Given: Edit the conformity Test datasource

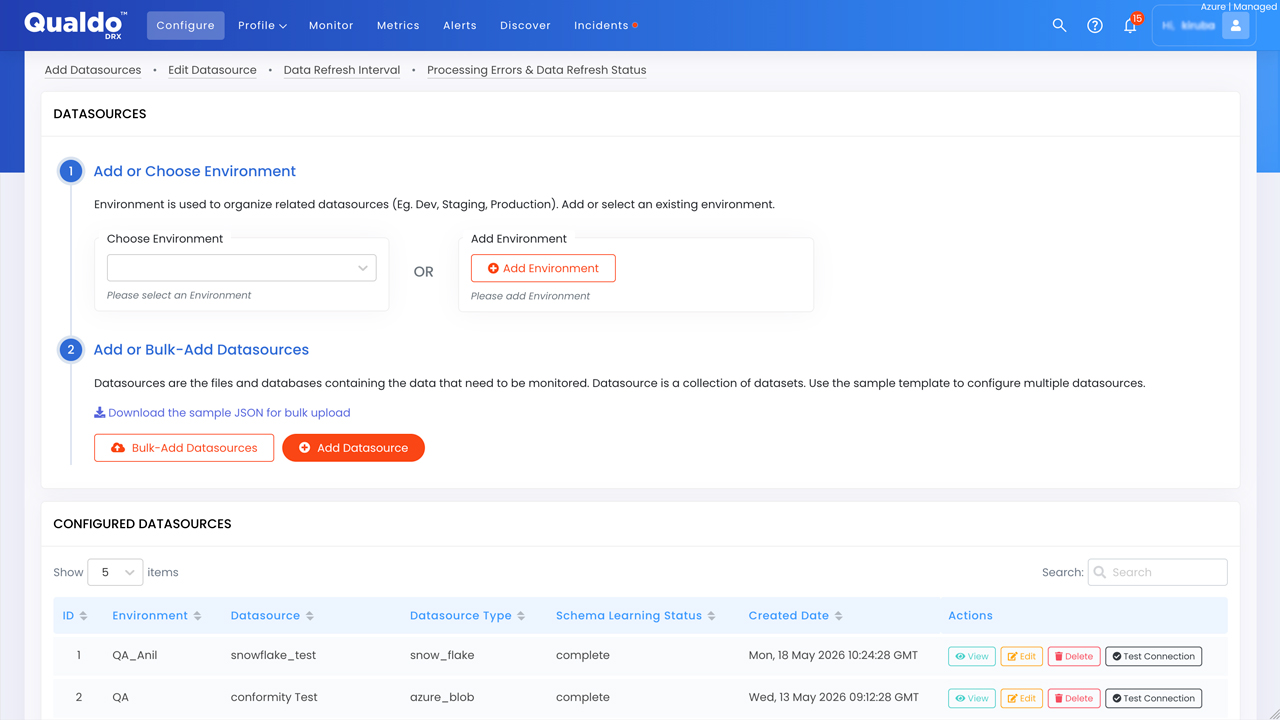Looking at the screenshot, I should 1022,698.
